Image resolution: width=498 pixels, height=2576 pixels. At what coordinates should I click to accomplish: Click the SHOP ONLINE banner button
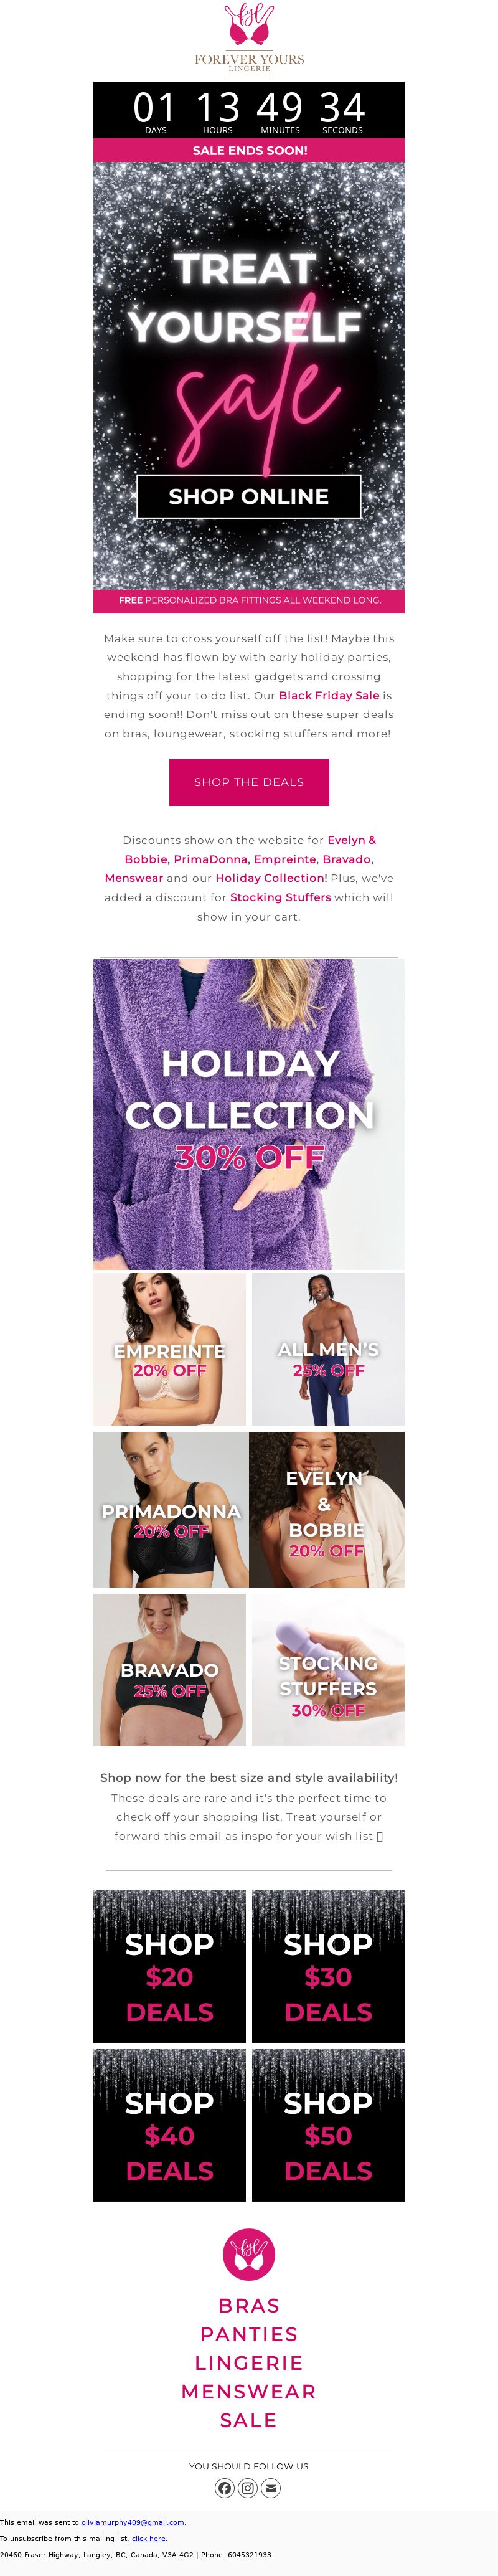point(249,496)
